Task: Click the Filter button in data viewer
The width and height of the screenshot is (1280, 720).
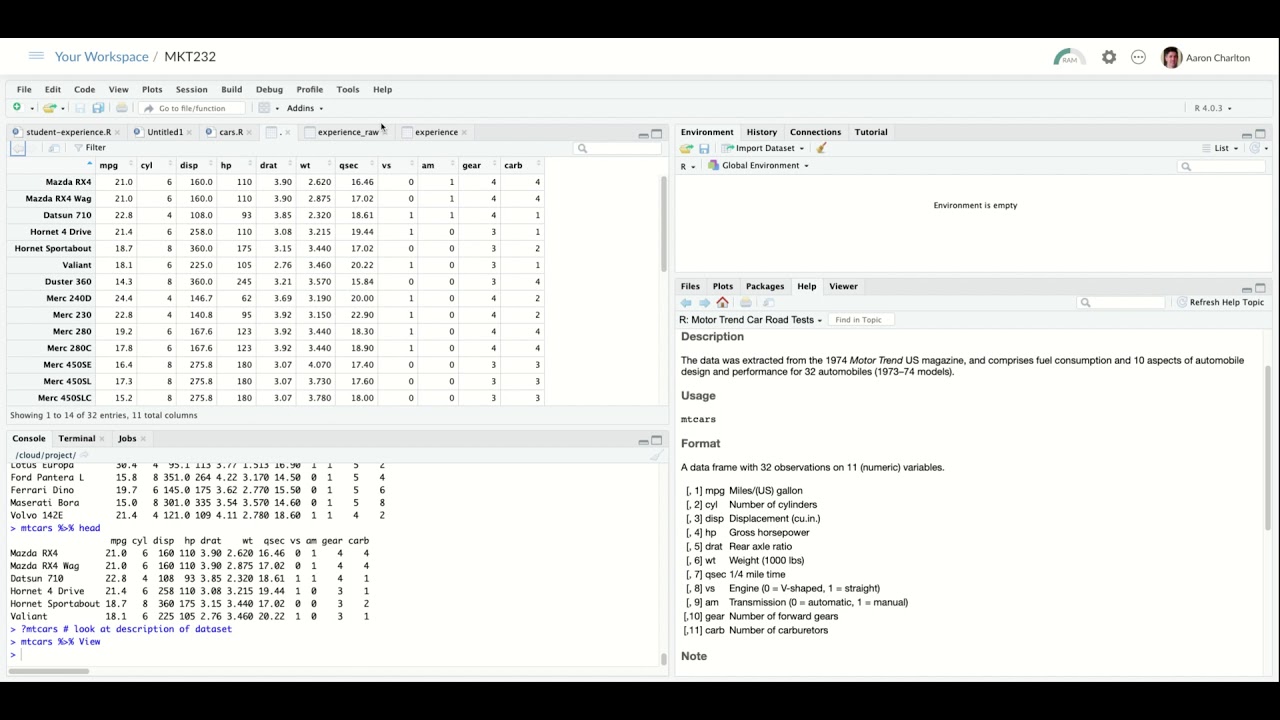Action: (89, 148)
